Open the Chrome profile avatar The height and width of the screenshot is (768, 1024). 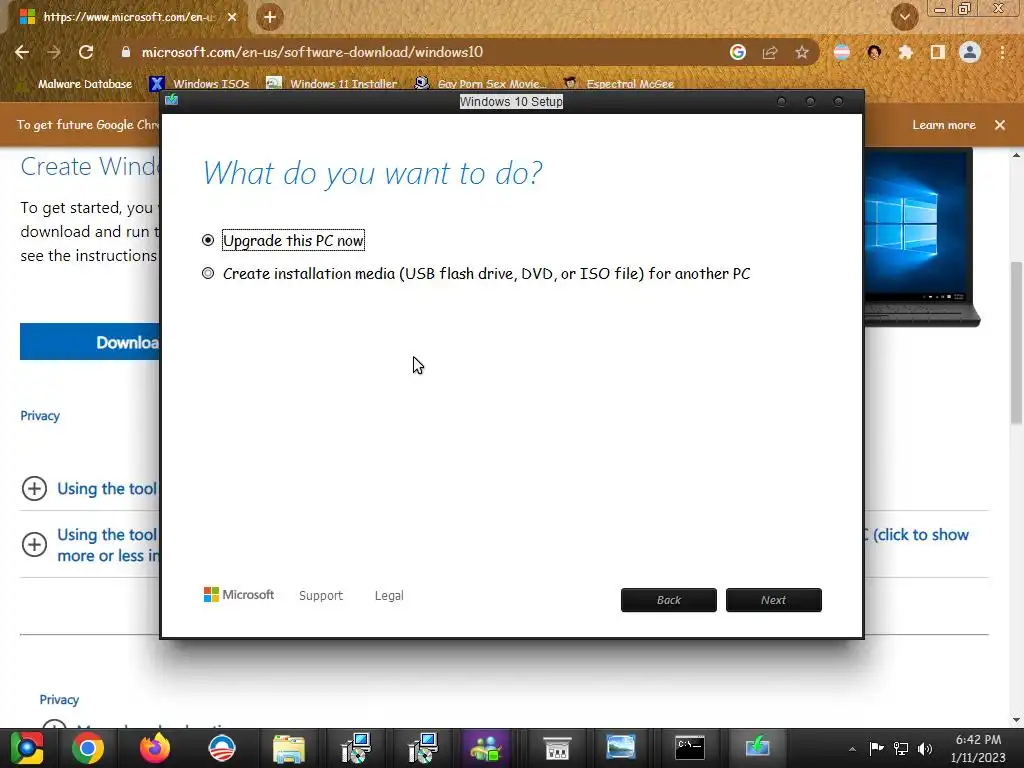click(969, 52)
